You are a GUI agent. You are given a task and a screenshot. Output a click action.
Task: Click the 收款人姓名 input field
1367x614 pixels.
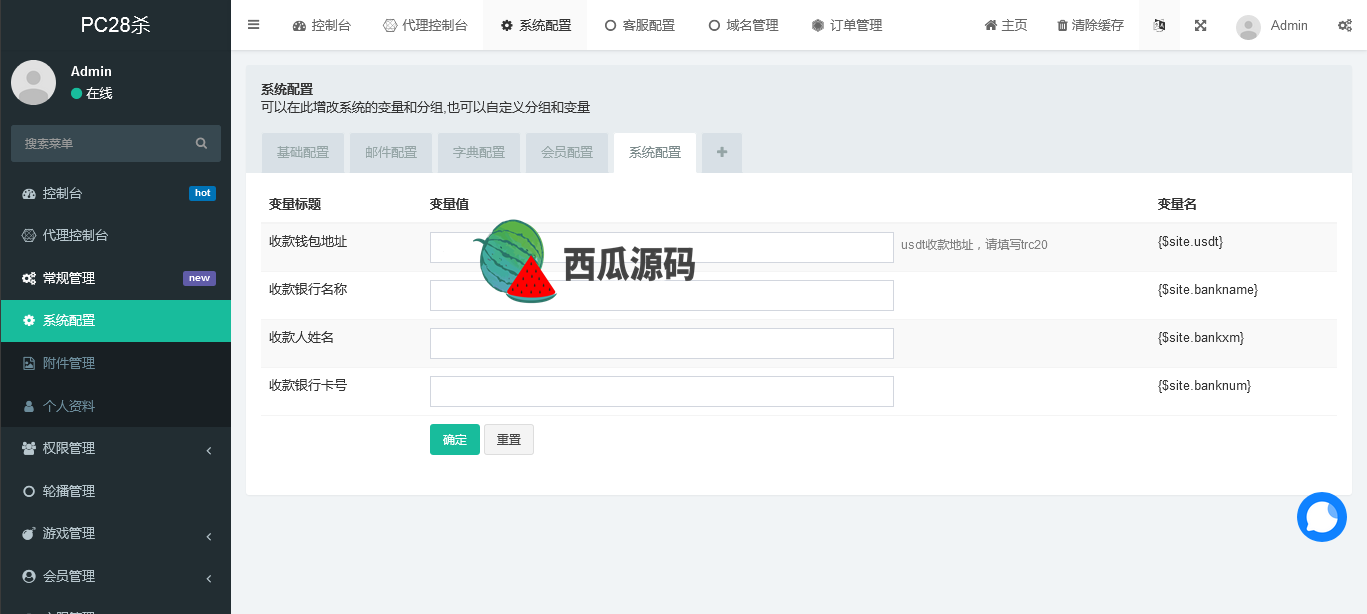[x=662, y=344]
